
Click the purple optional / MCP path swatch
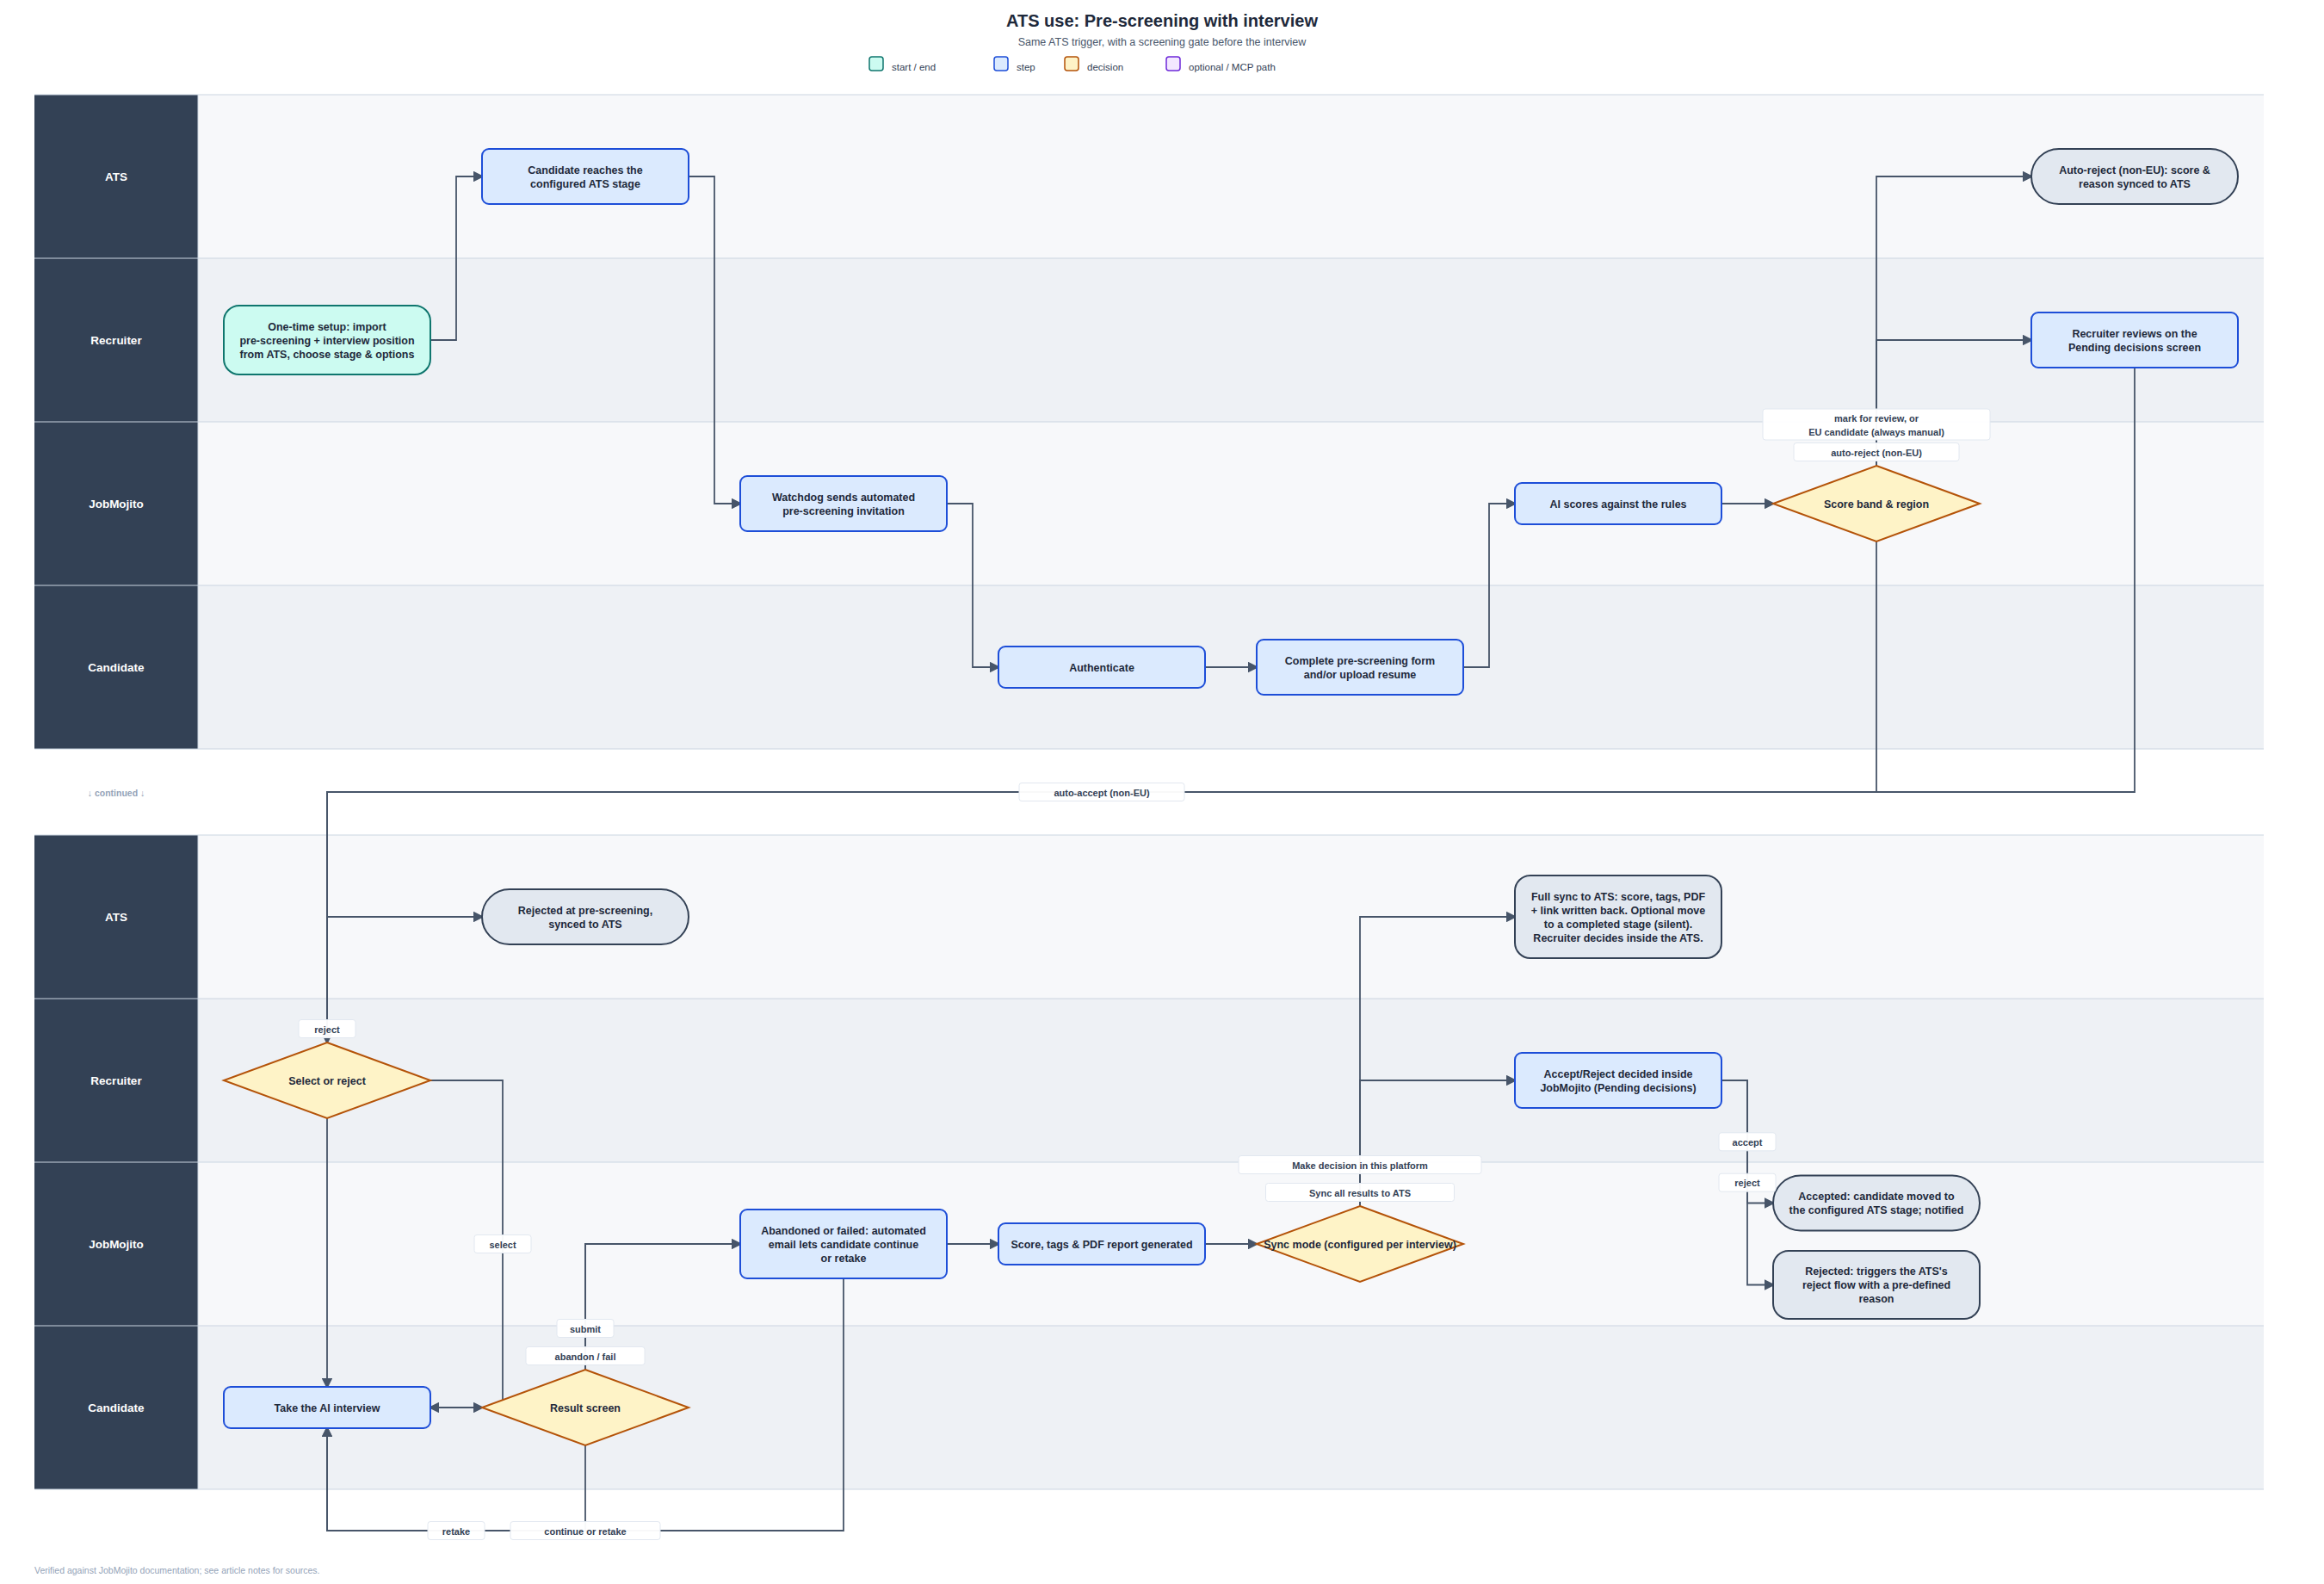[1173, 64]
